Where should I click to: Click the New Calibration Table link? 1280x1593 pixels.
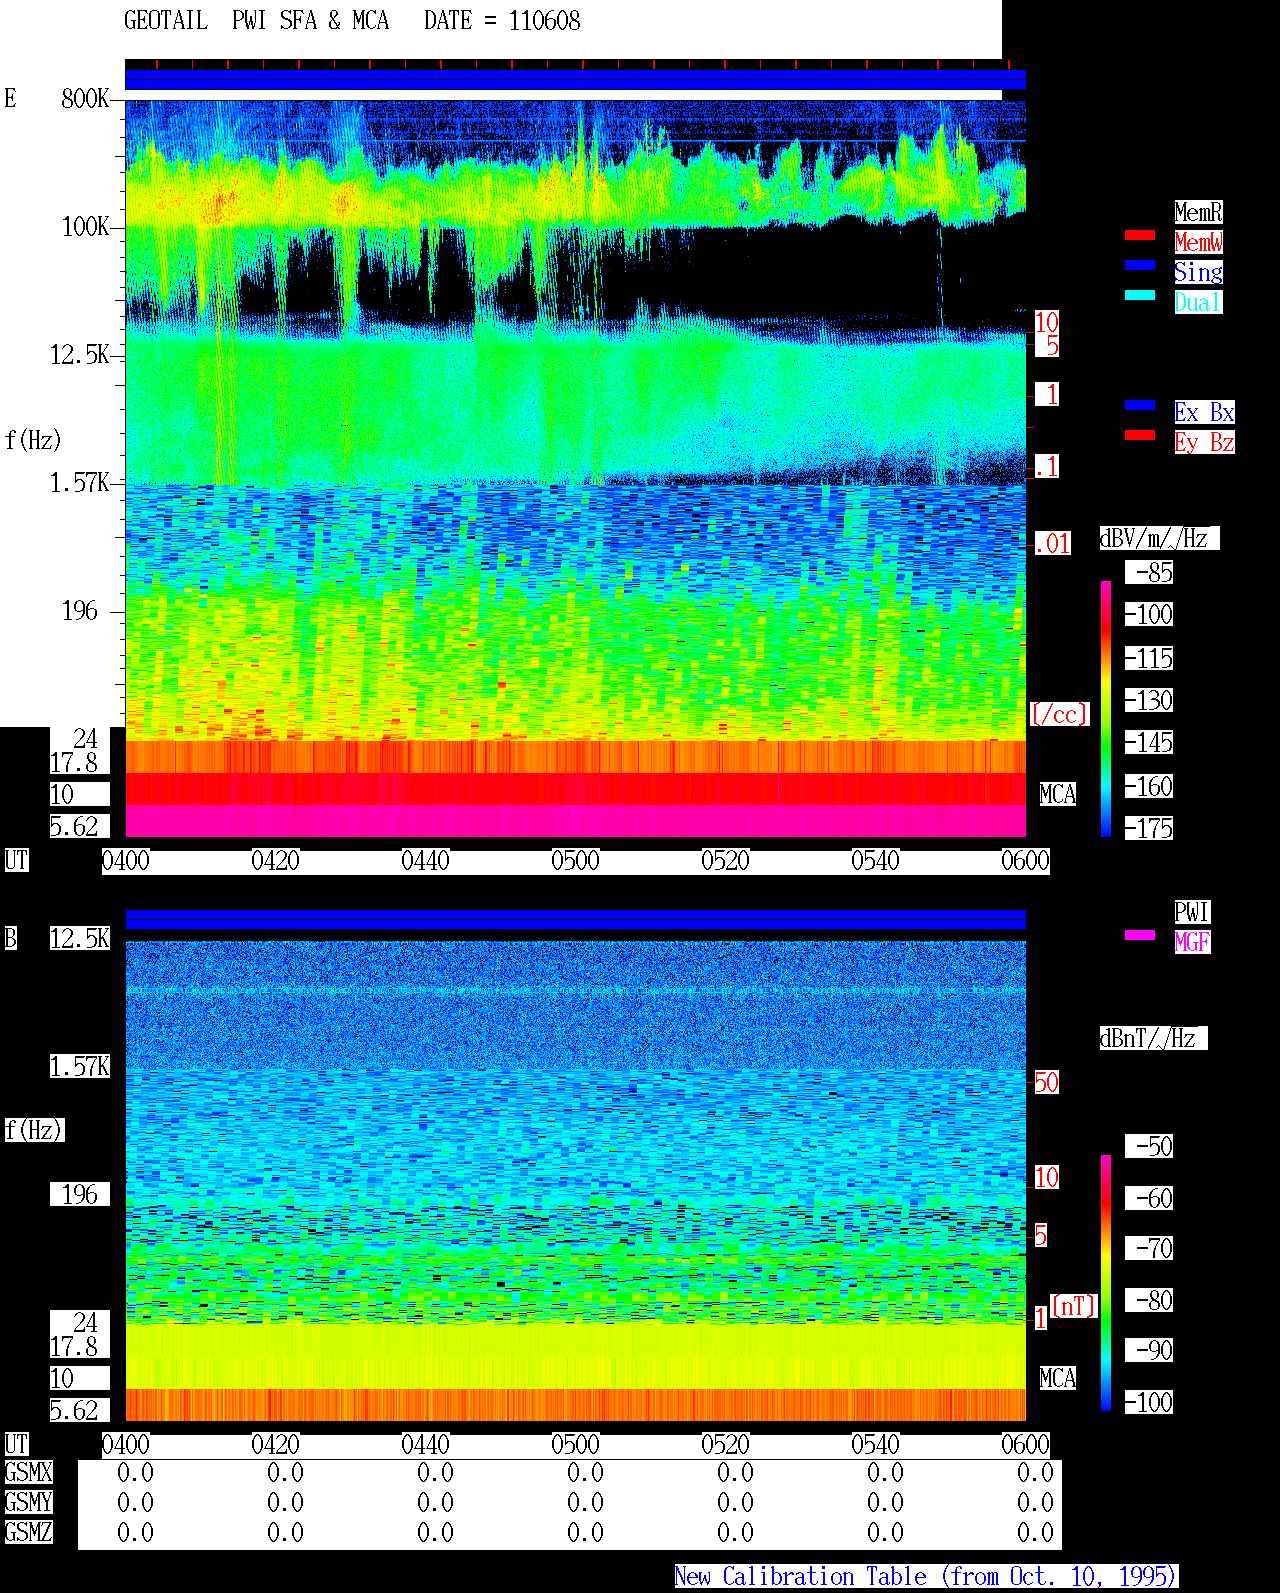(x=926, y=1577)
